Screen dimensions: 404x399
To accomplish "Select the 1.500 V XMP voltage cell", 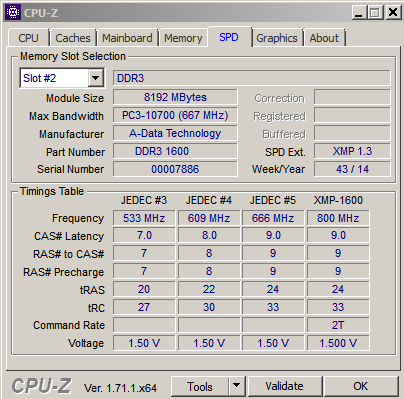I will tap(338, 343).
